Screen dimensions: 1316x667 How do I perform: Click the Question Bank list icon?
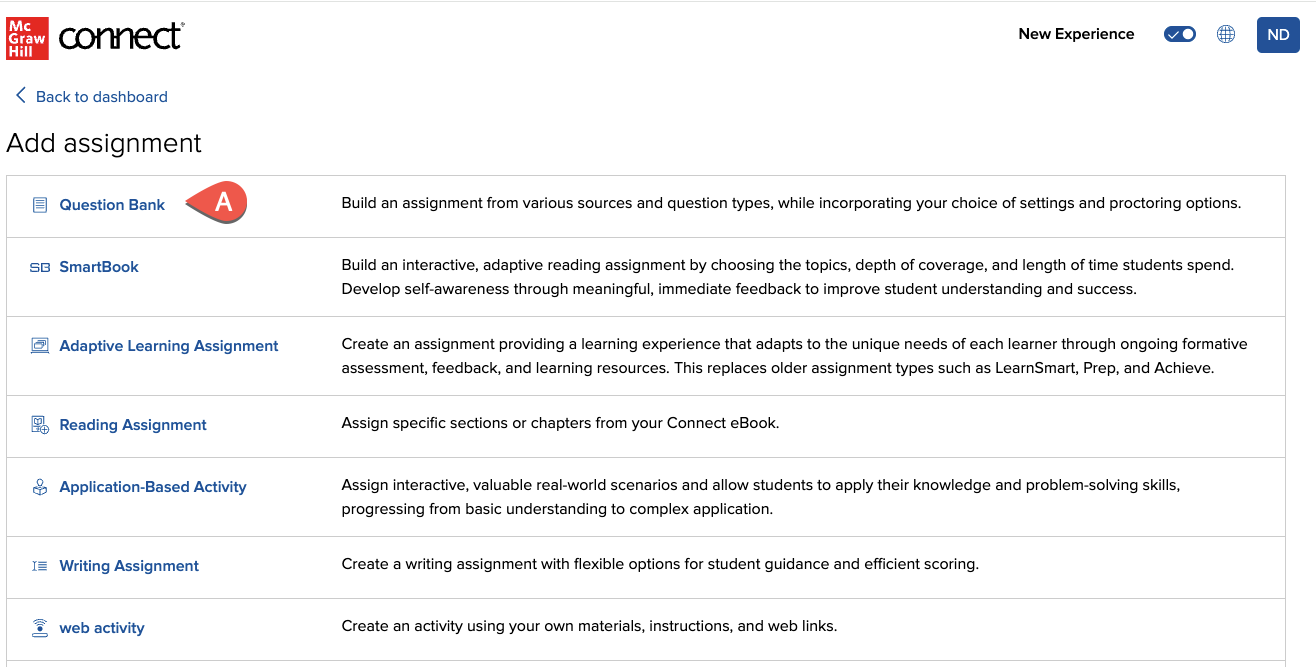(40, 205)
